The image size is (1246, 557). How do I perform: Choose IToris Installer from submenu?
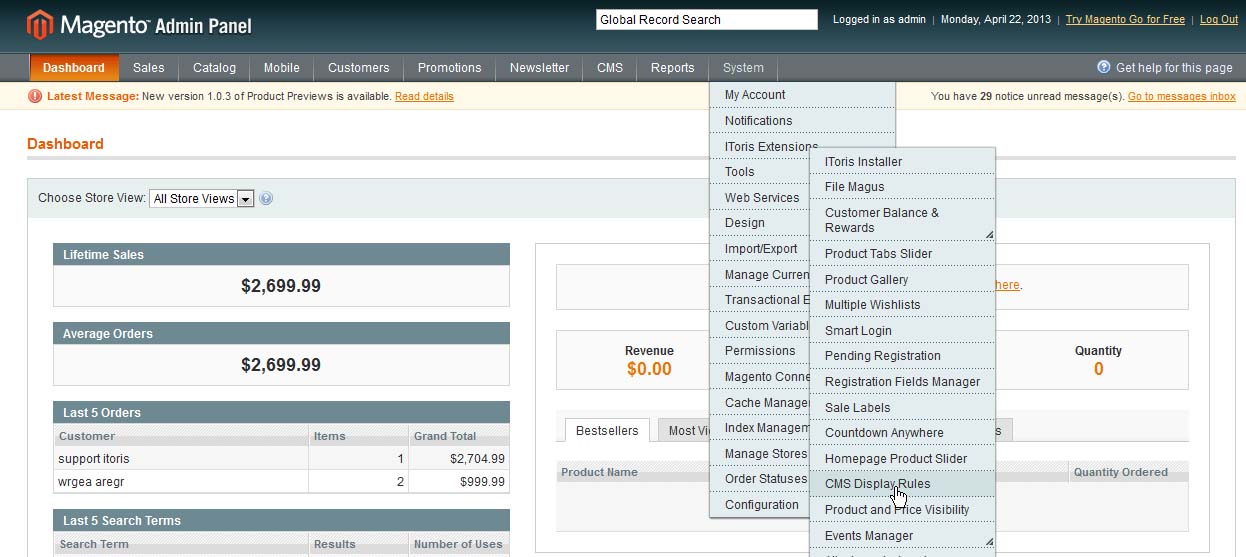click(x=902, y=162)
